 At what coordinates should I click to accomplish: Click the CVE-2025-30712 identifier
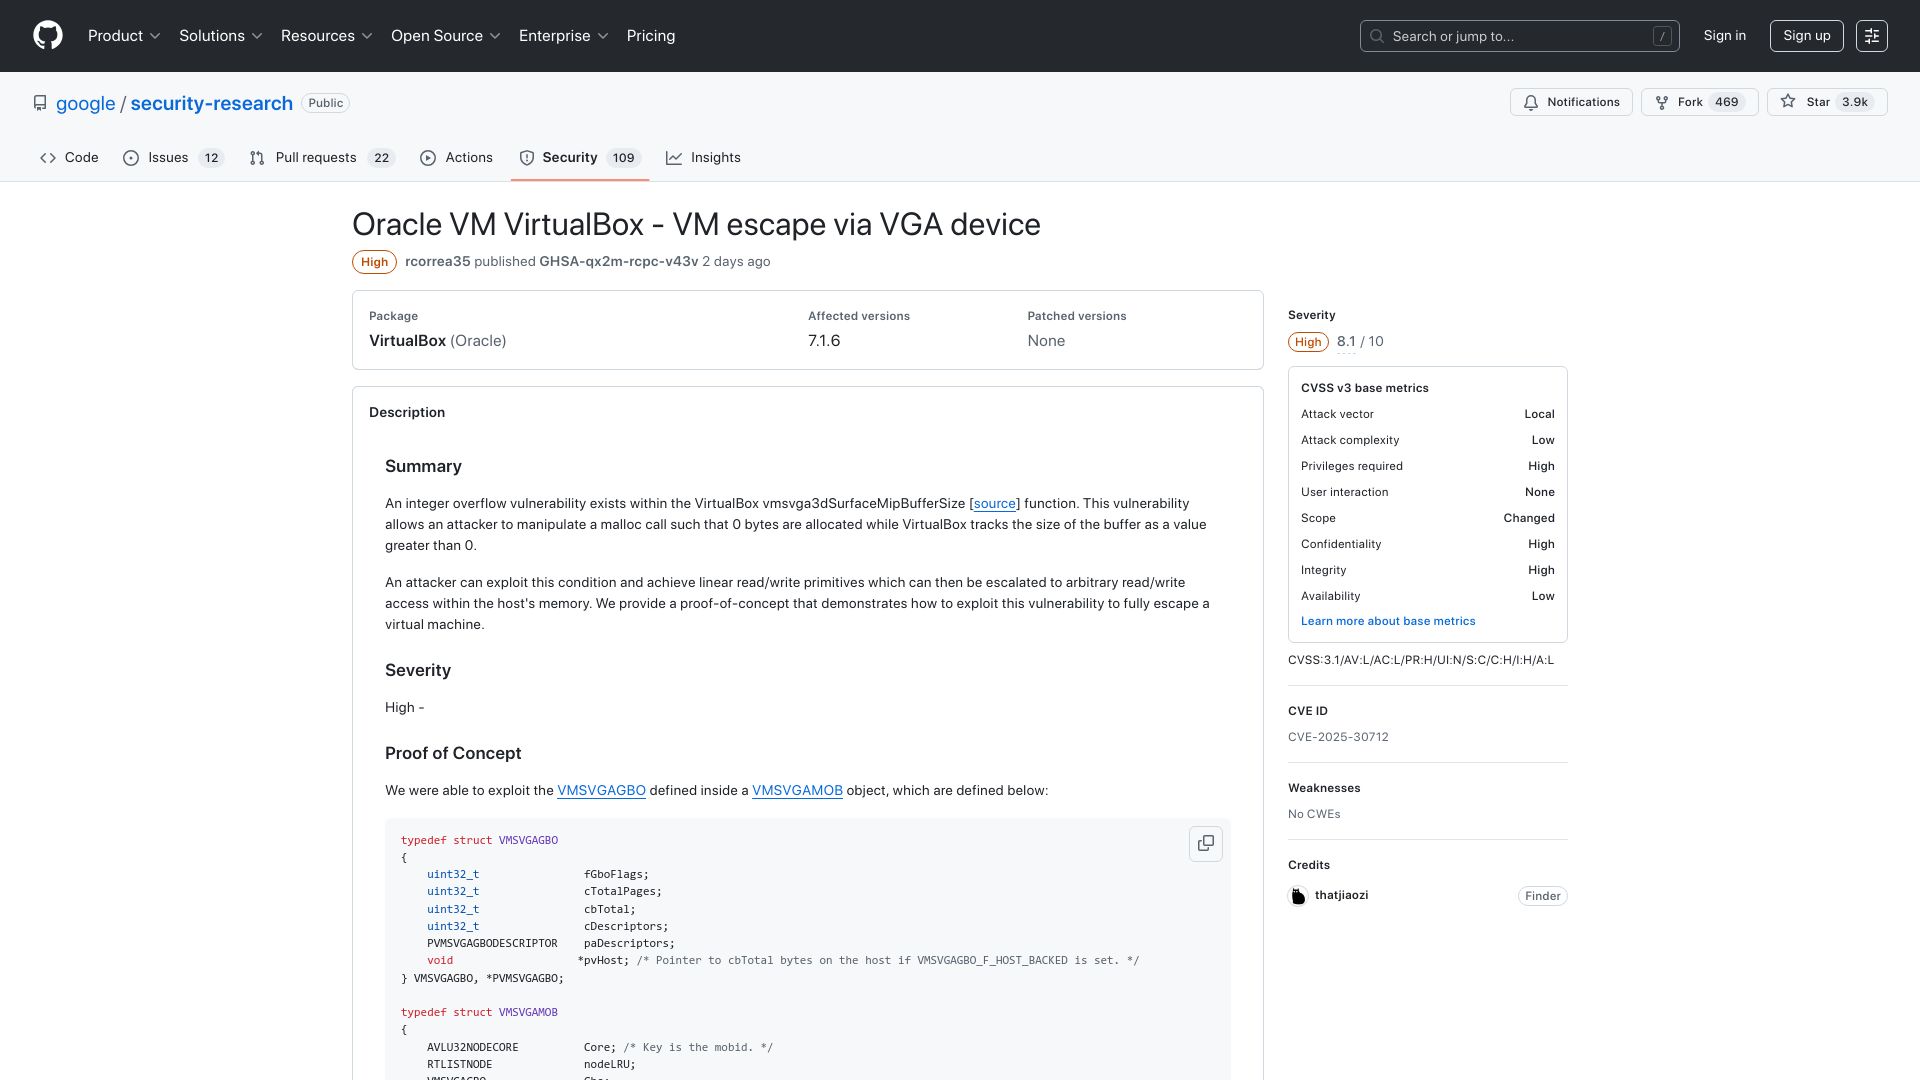pyautogui.click(x=1338, y=737)
